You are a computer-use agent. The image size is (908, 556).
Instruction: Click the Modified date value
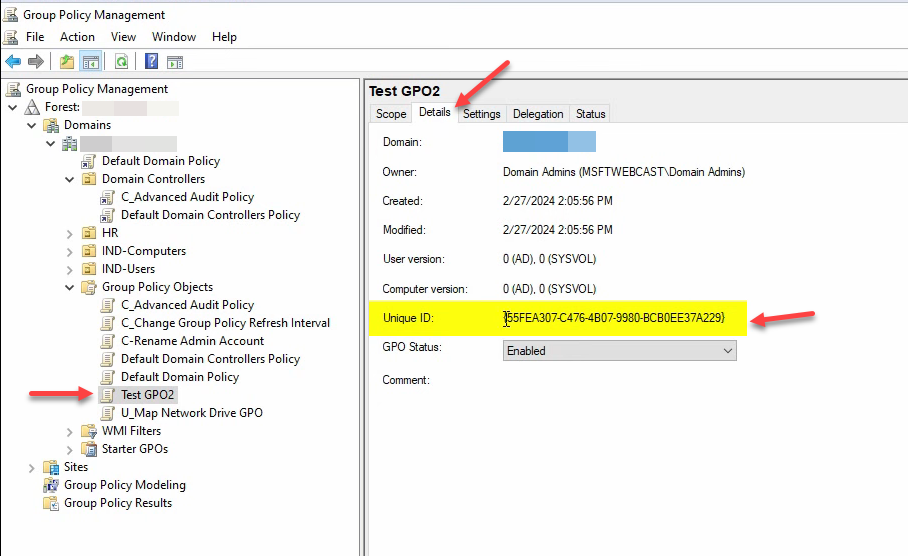pyautogui.click(x=558, y=230)
